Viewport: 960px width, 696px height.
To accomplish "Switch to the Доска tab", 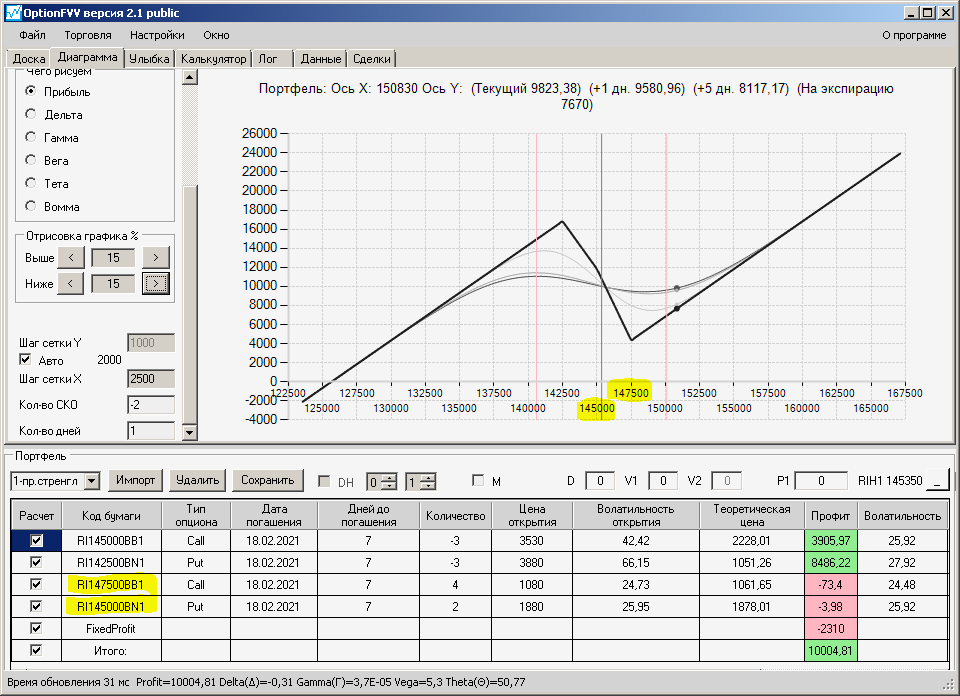I will pos(29,59).
